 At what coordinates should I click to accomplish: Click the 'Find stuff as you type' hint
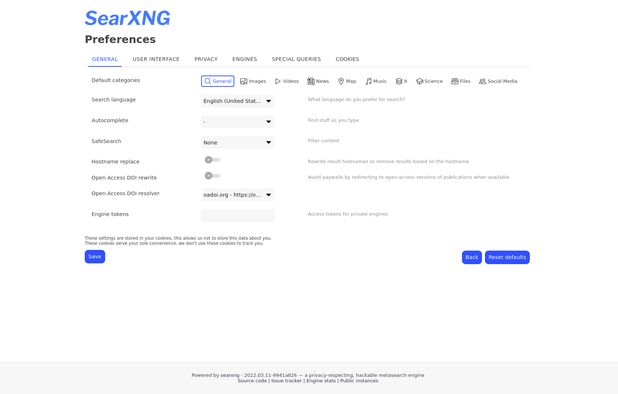tap(333, 120)
